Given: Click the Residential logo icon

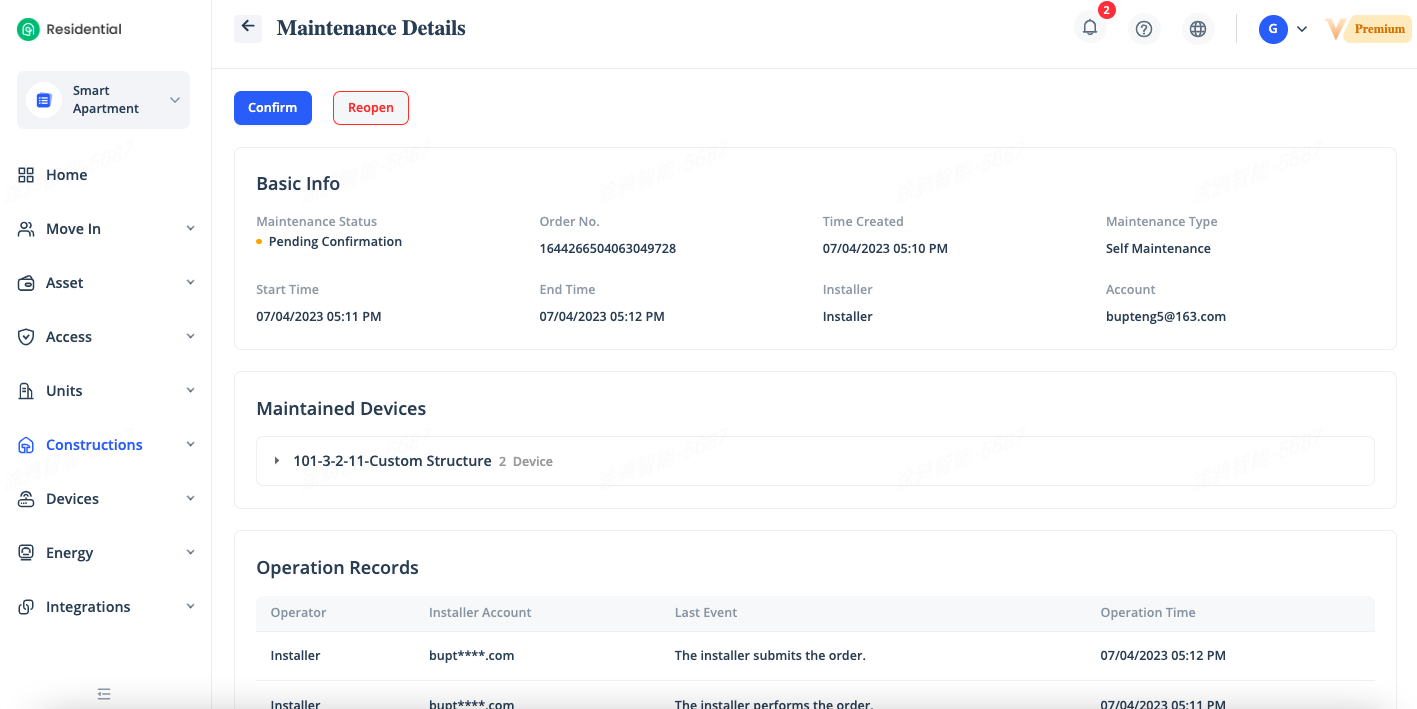Looking at the screenshot, I should tap(28, 29).
